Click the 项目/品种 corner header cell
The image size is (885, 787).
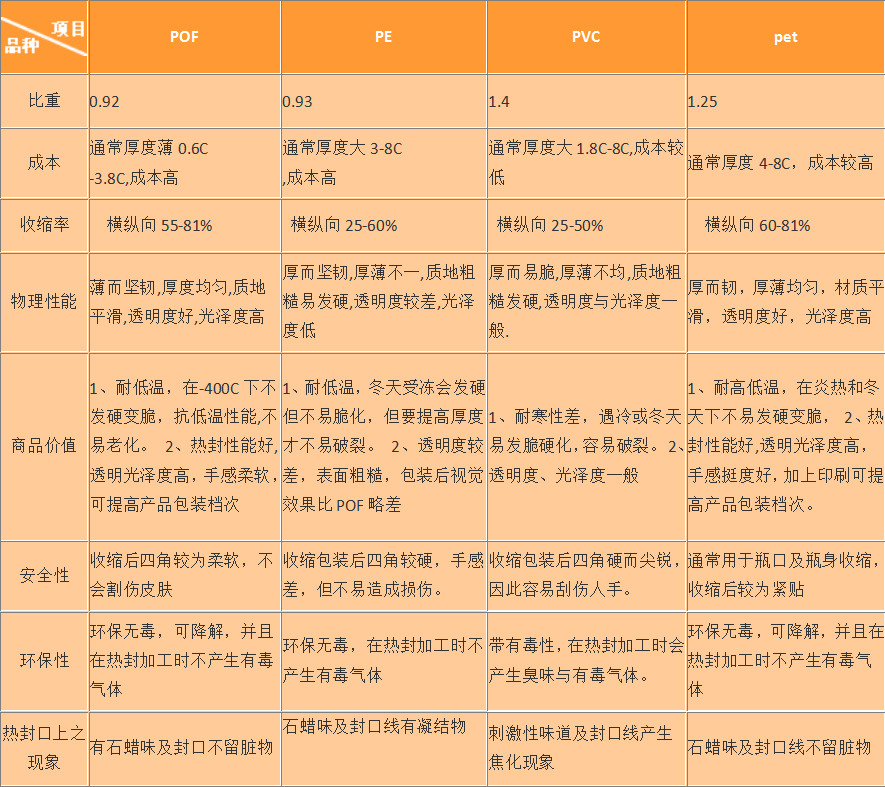tap(44, 37)
